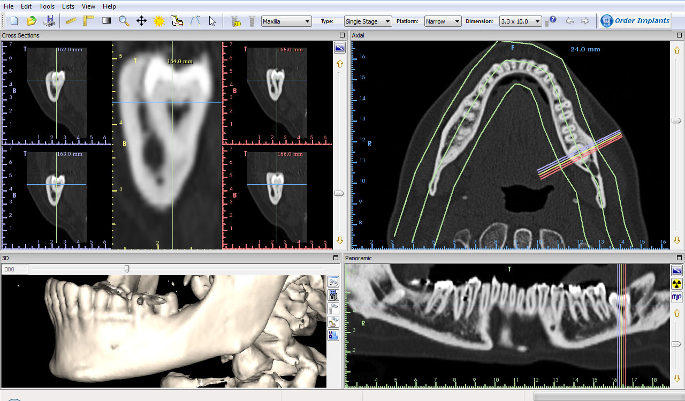
Task: Open the Maxilla jaw dropdown
Action: pyautogui.click(x=286, y=21)
